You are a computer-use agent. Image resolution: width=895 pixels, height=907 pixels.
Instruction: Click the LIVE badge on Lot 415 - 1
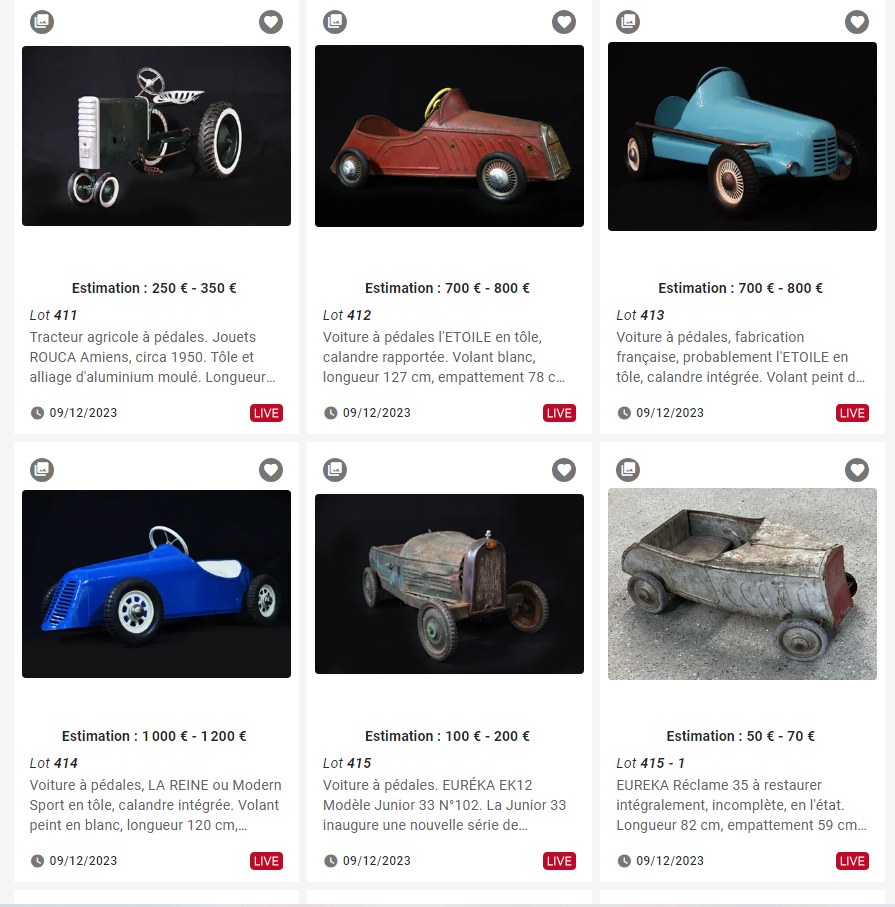[852, 861]
